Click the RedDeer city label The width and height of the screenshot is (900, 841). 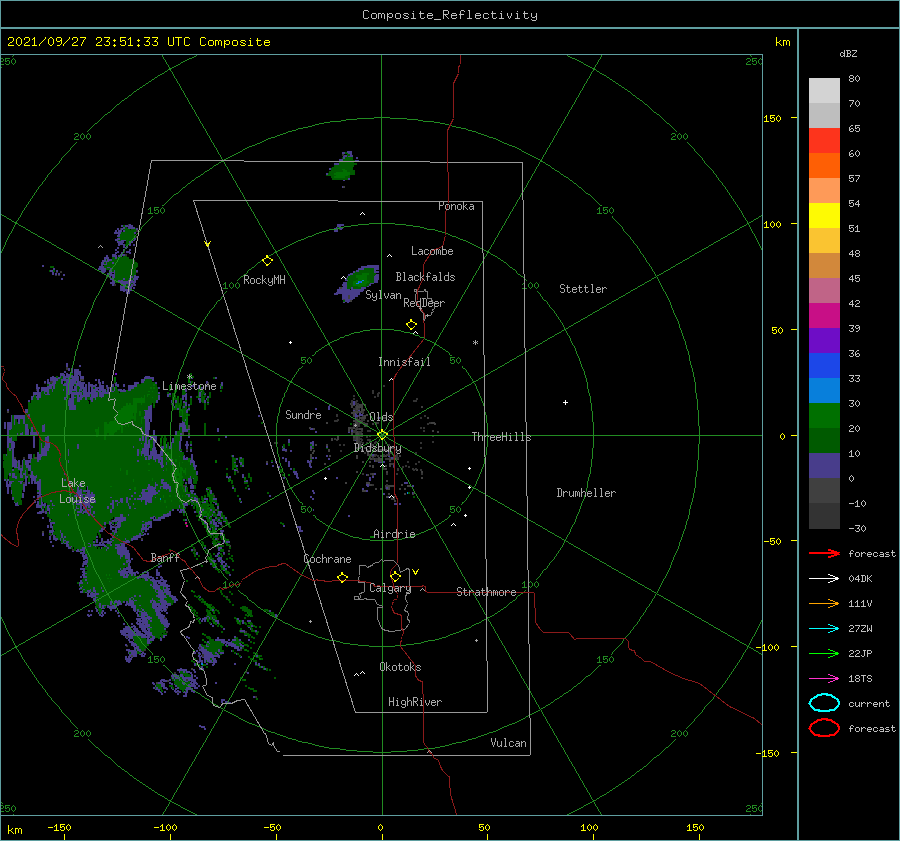(424, 303)
